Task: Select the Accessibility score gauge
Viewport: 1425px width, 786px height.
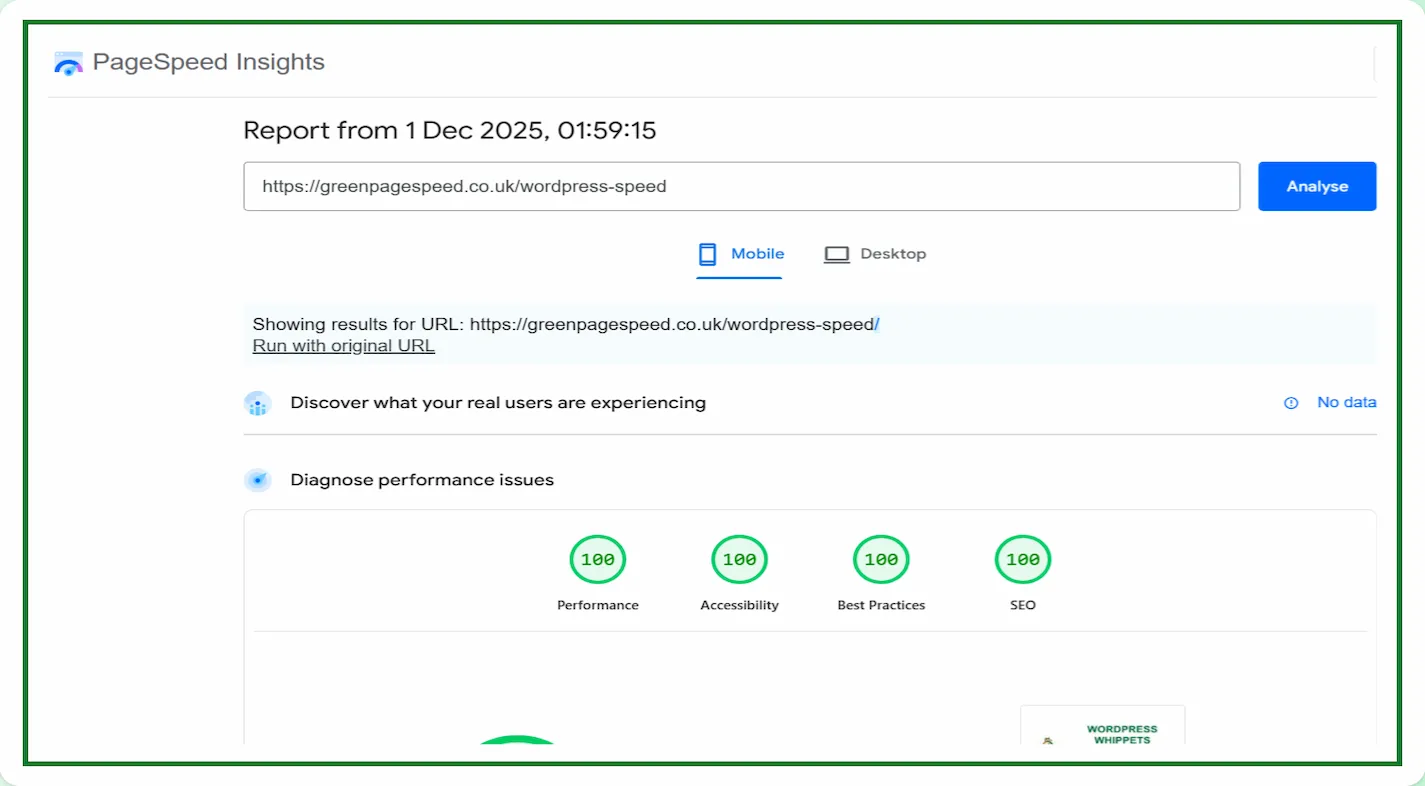Action: (x=740, y=560)
